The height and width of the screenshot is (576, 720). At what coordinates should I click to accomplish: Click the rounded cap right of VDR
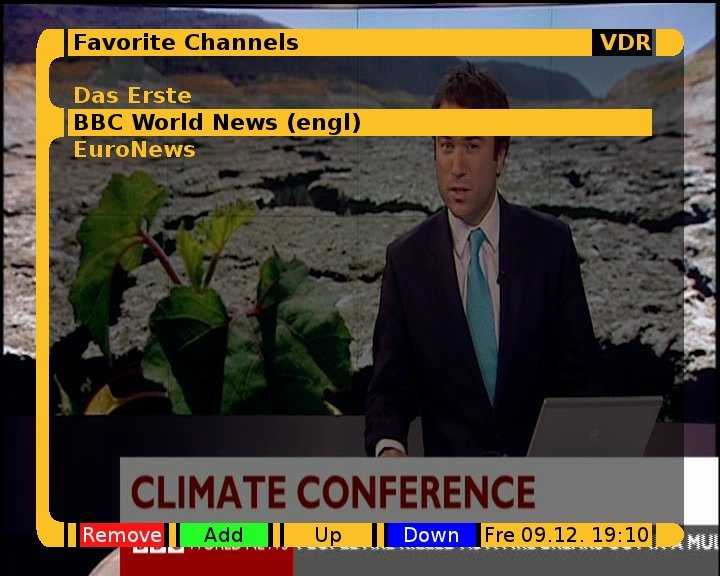point(670,42)
